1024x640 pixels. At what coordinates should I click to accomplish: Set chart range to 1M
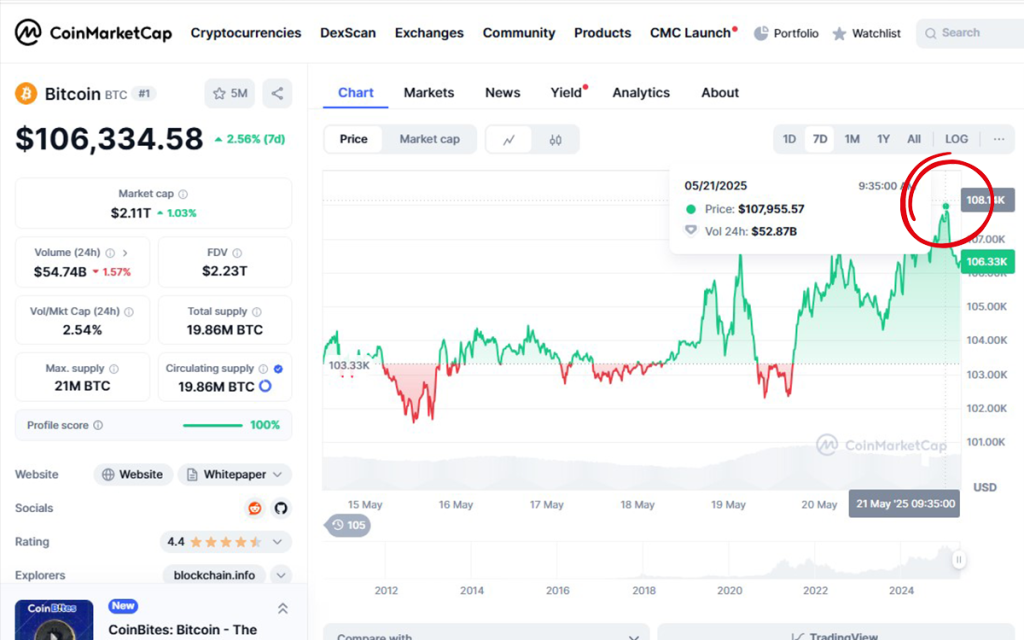[x=852, y=139]
